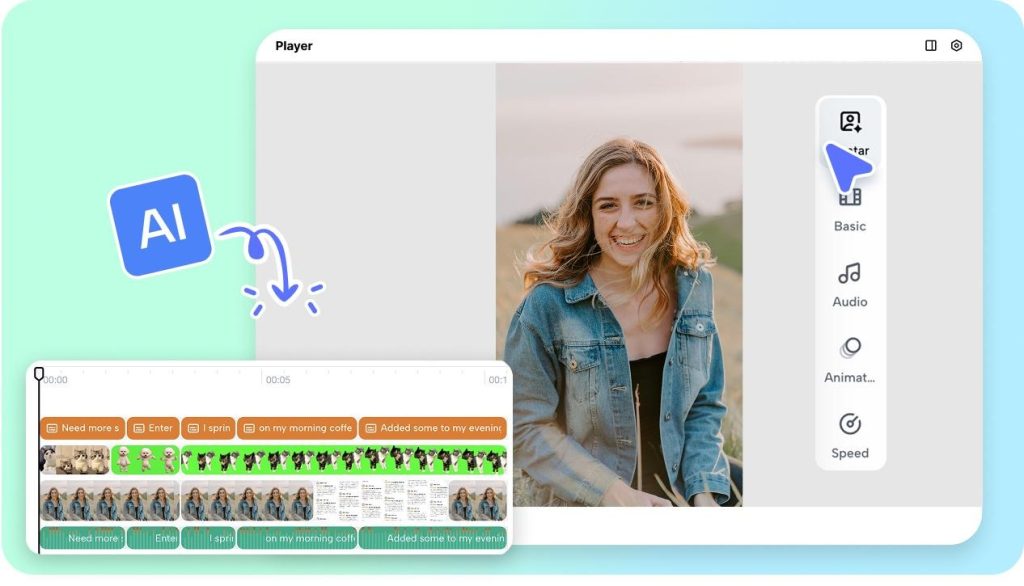Select the "Need more s" caption clip
This screenshot has height=586, width=1024.
click(x=82, y=428)
